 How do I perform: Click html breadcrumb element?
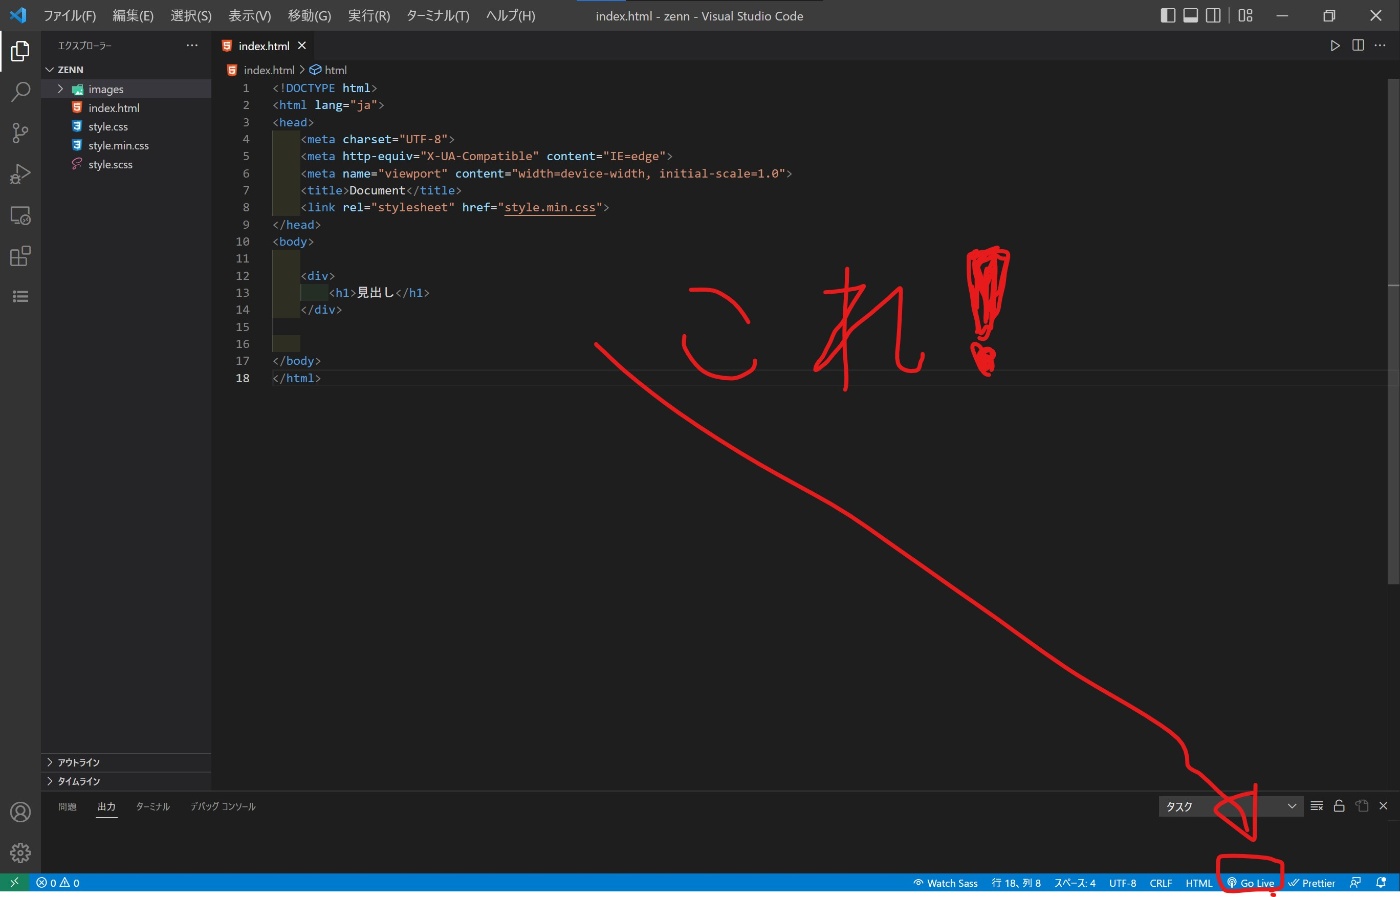tap(329, 70)
